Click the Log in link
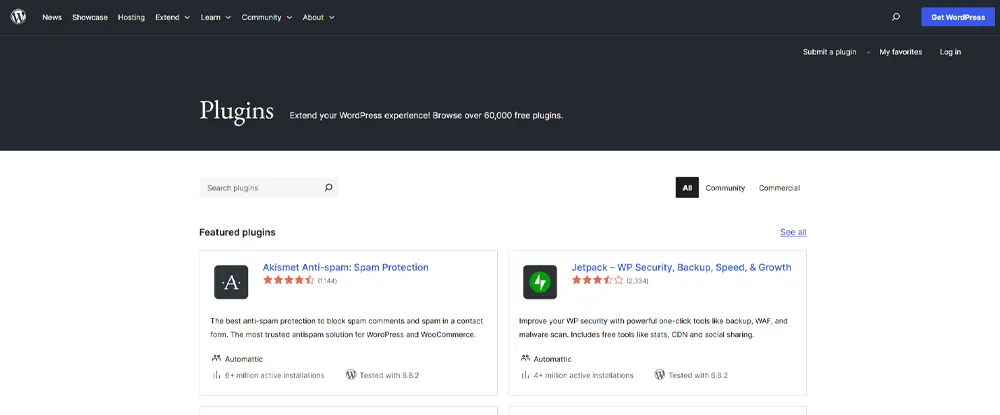Viewport: 1000px width, 415px height. 950,52
